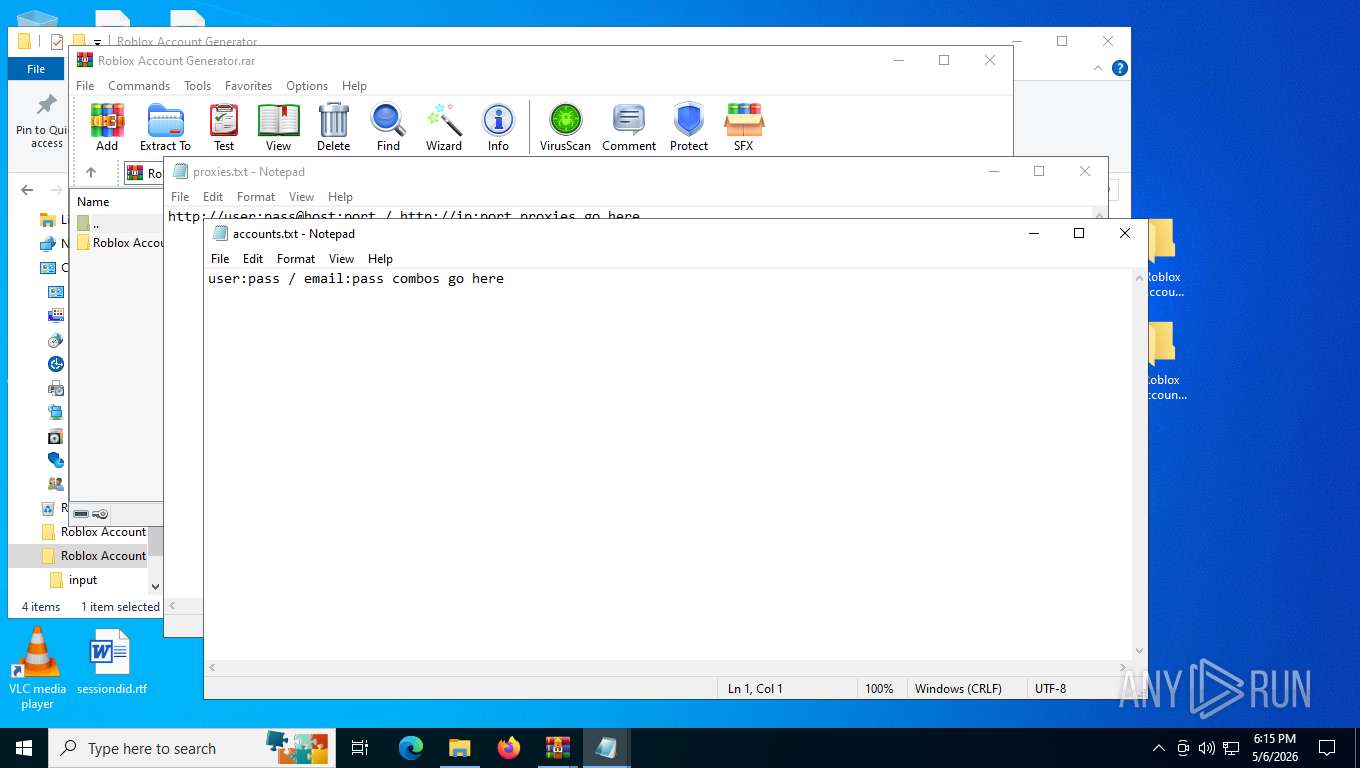Convert archive with the SFX icon
1360x768 pixels.
[x=743, y=127]
